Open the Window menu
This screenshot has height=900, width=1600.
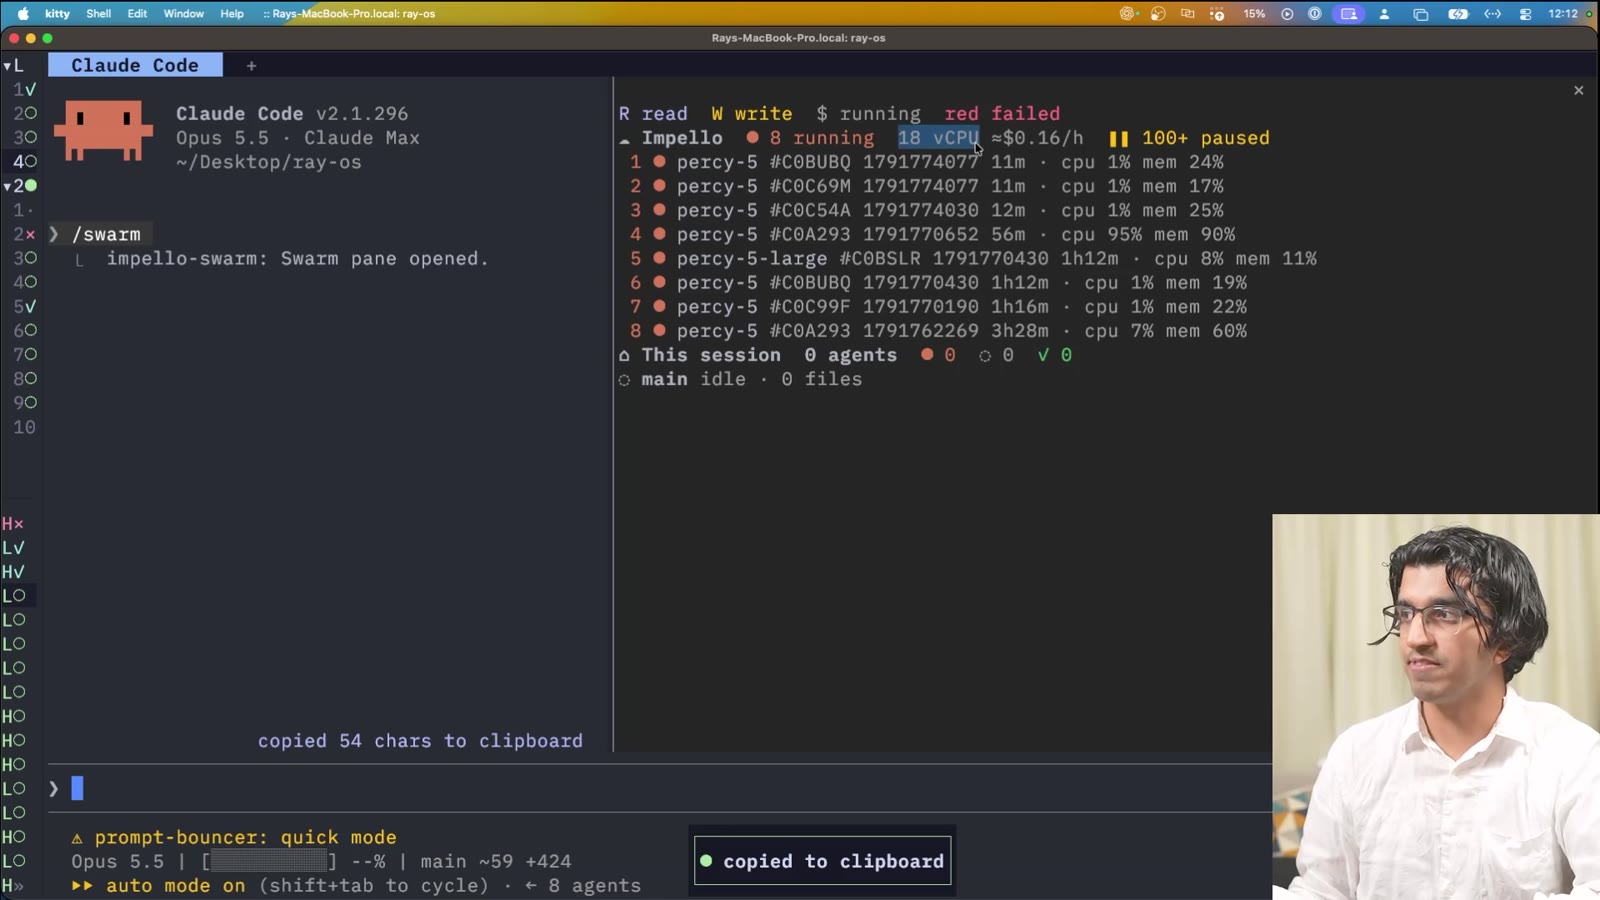pyautogui.click(x=183, y=14)
